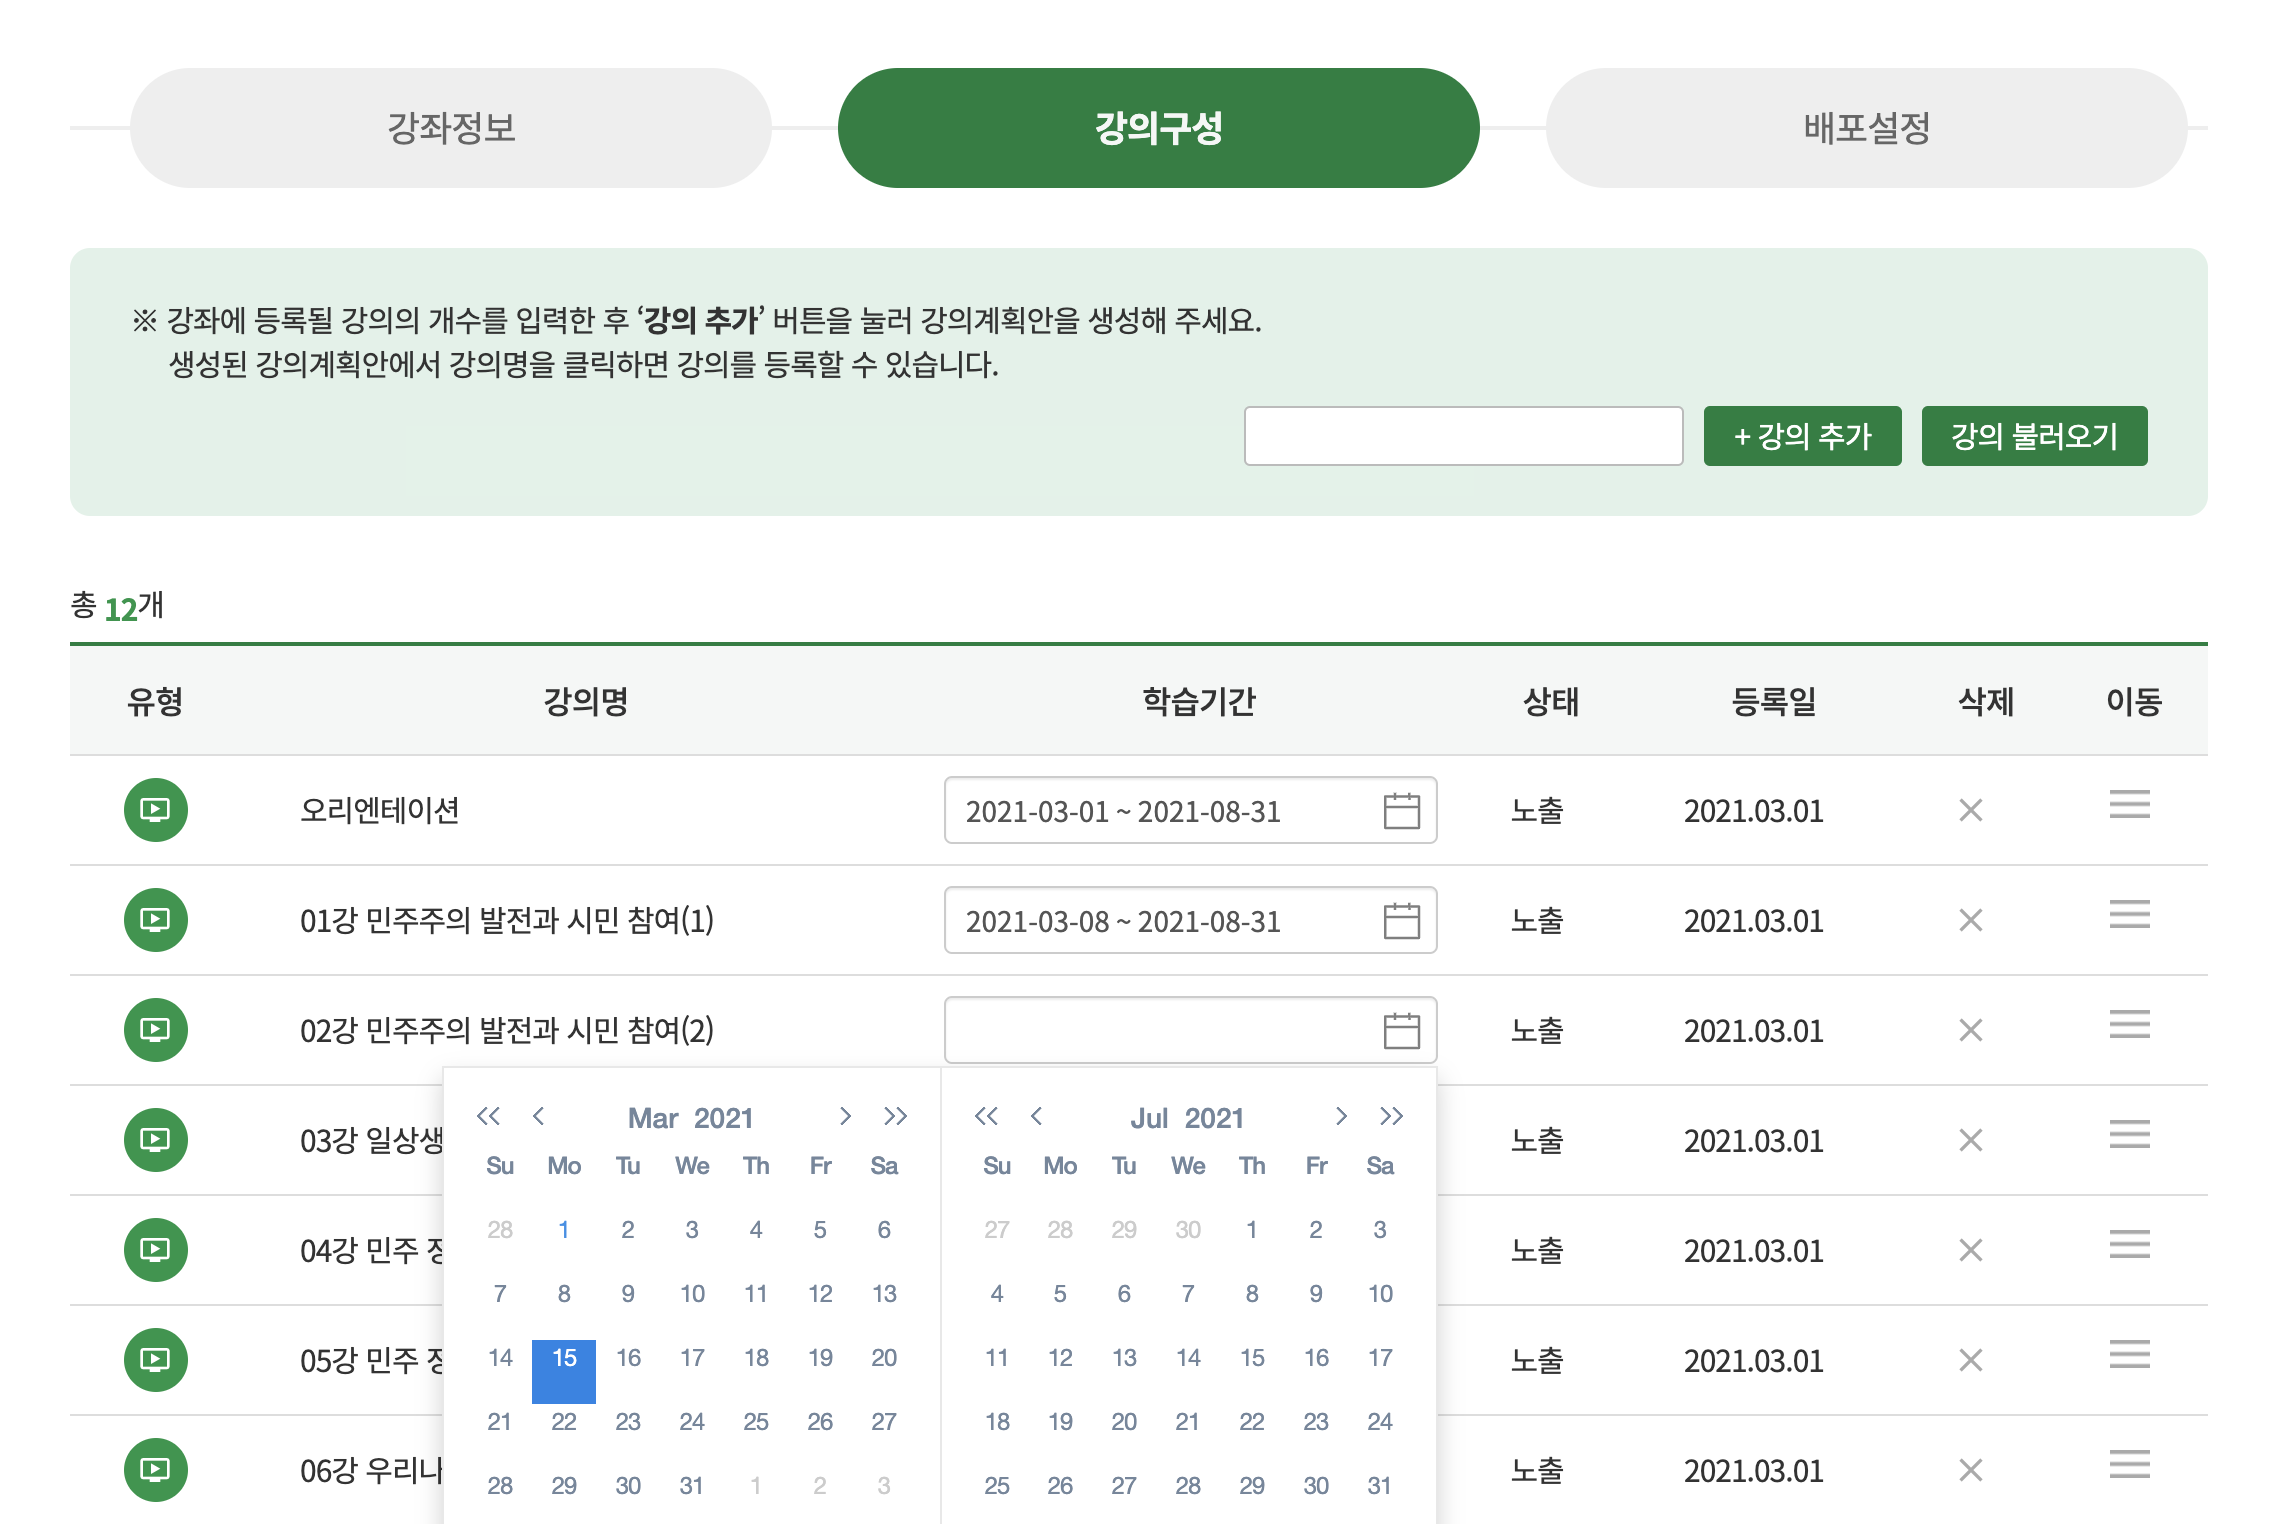Image resolution: width=2284 pixels, height=1524 pixels.
Task: Open calendar icon for 01강 period
Action: [1401, 921]
